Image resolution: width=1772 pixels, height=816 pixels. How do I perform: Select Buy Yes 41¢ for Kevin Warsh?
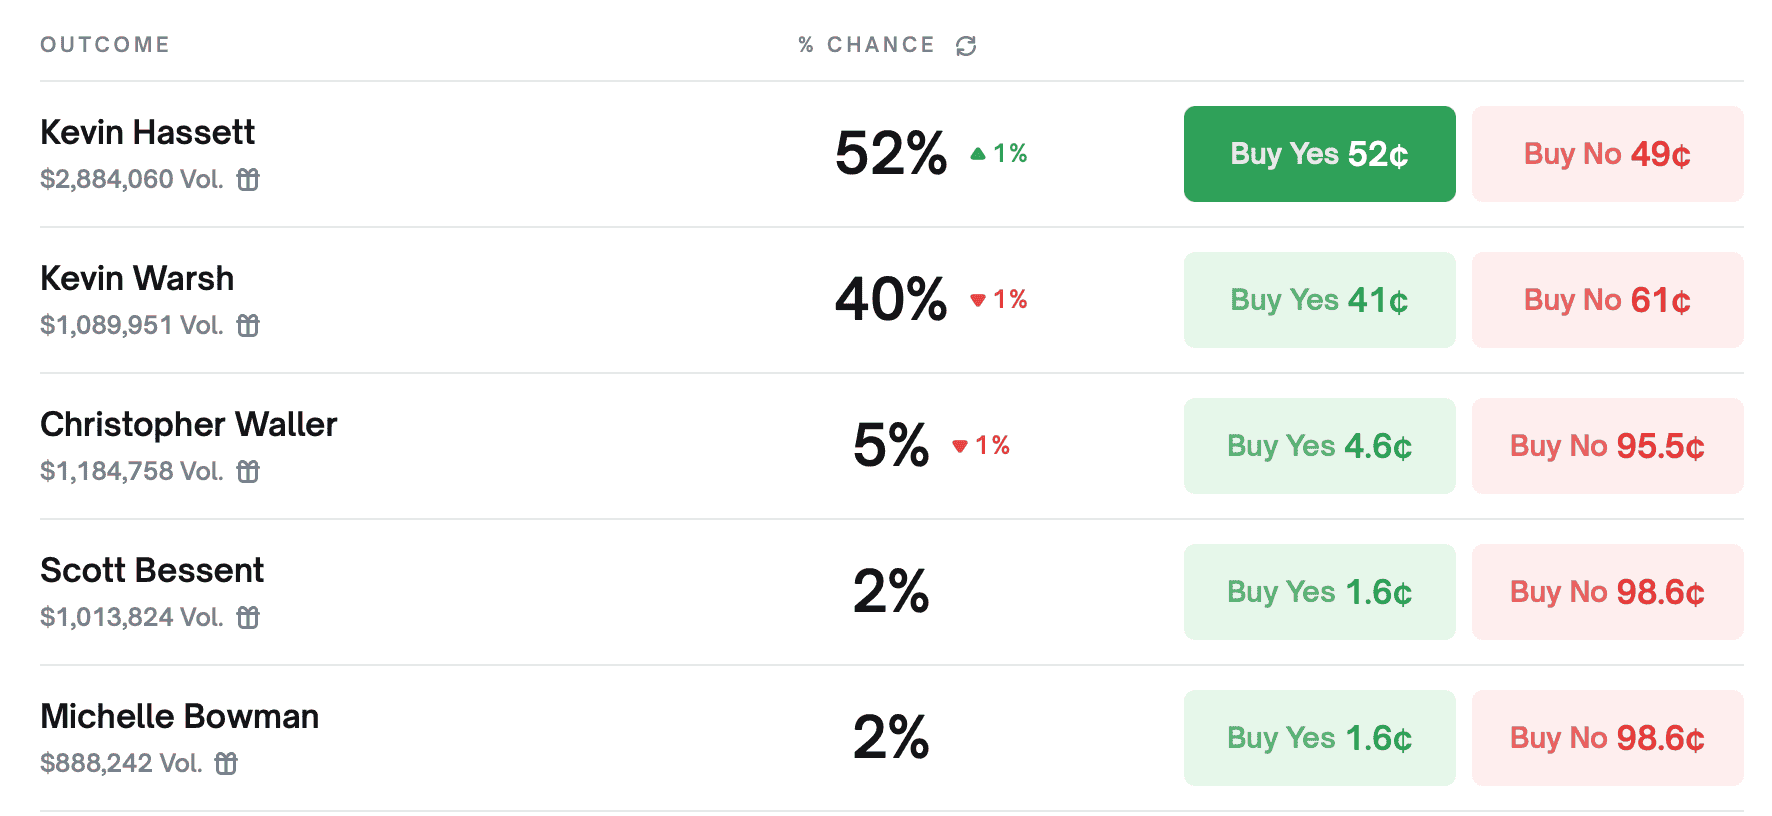click(x=1319, y=300)
